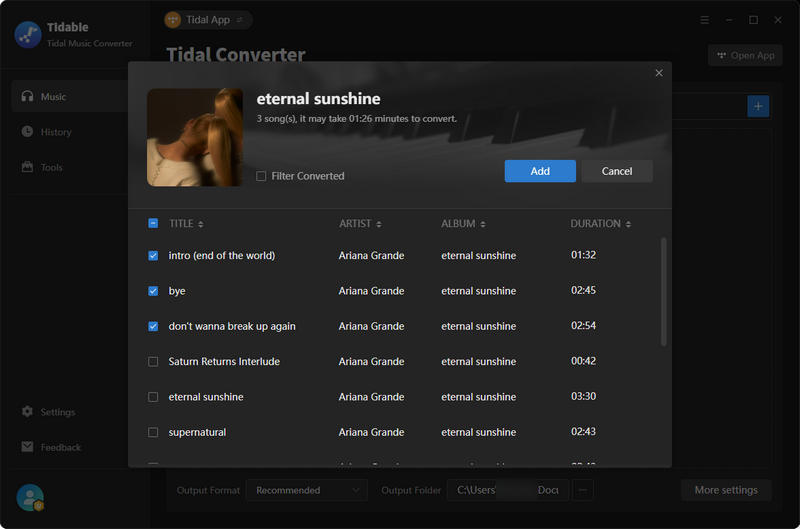Screen dimensions: 800x529
Task: Click the duration "01:32"
Action: (x=583, y=255)
